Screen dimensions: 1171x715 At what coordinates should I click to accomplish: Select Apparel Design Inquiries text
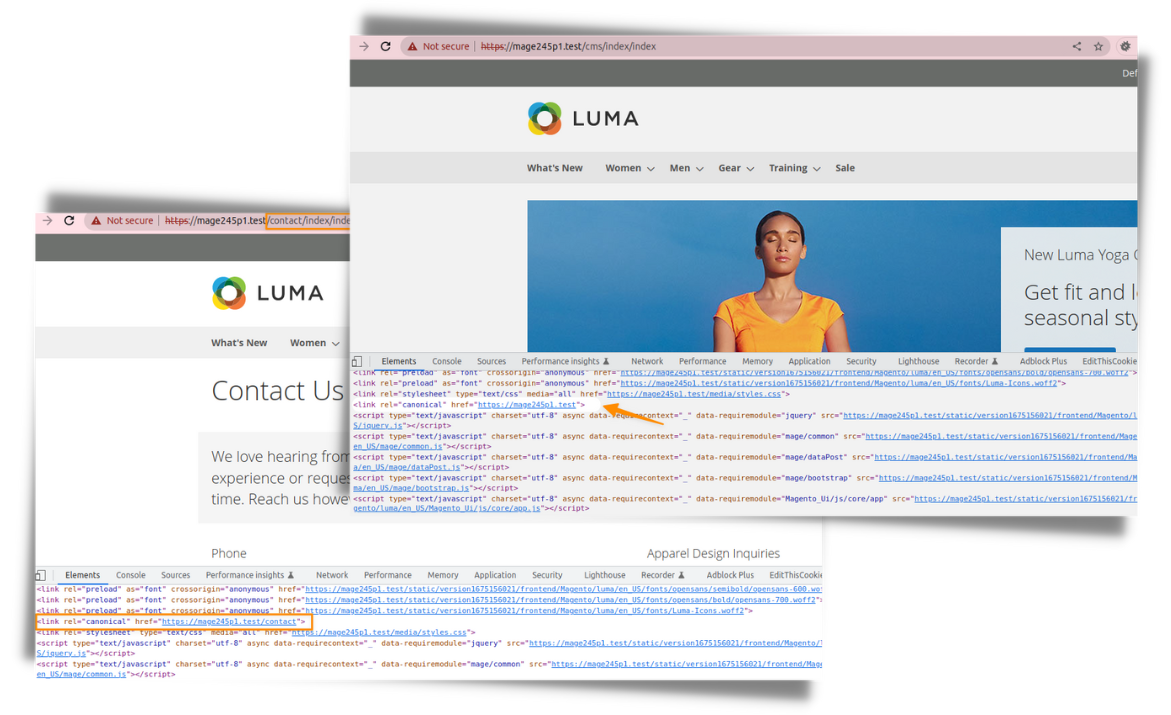tap(713, 554)
